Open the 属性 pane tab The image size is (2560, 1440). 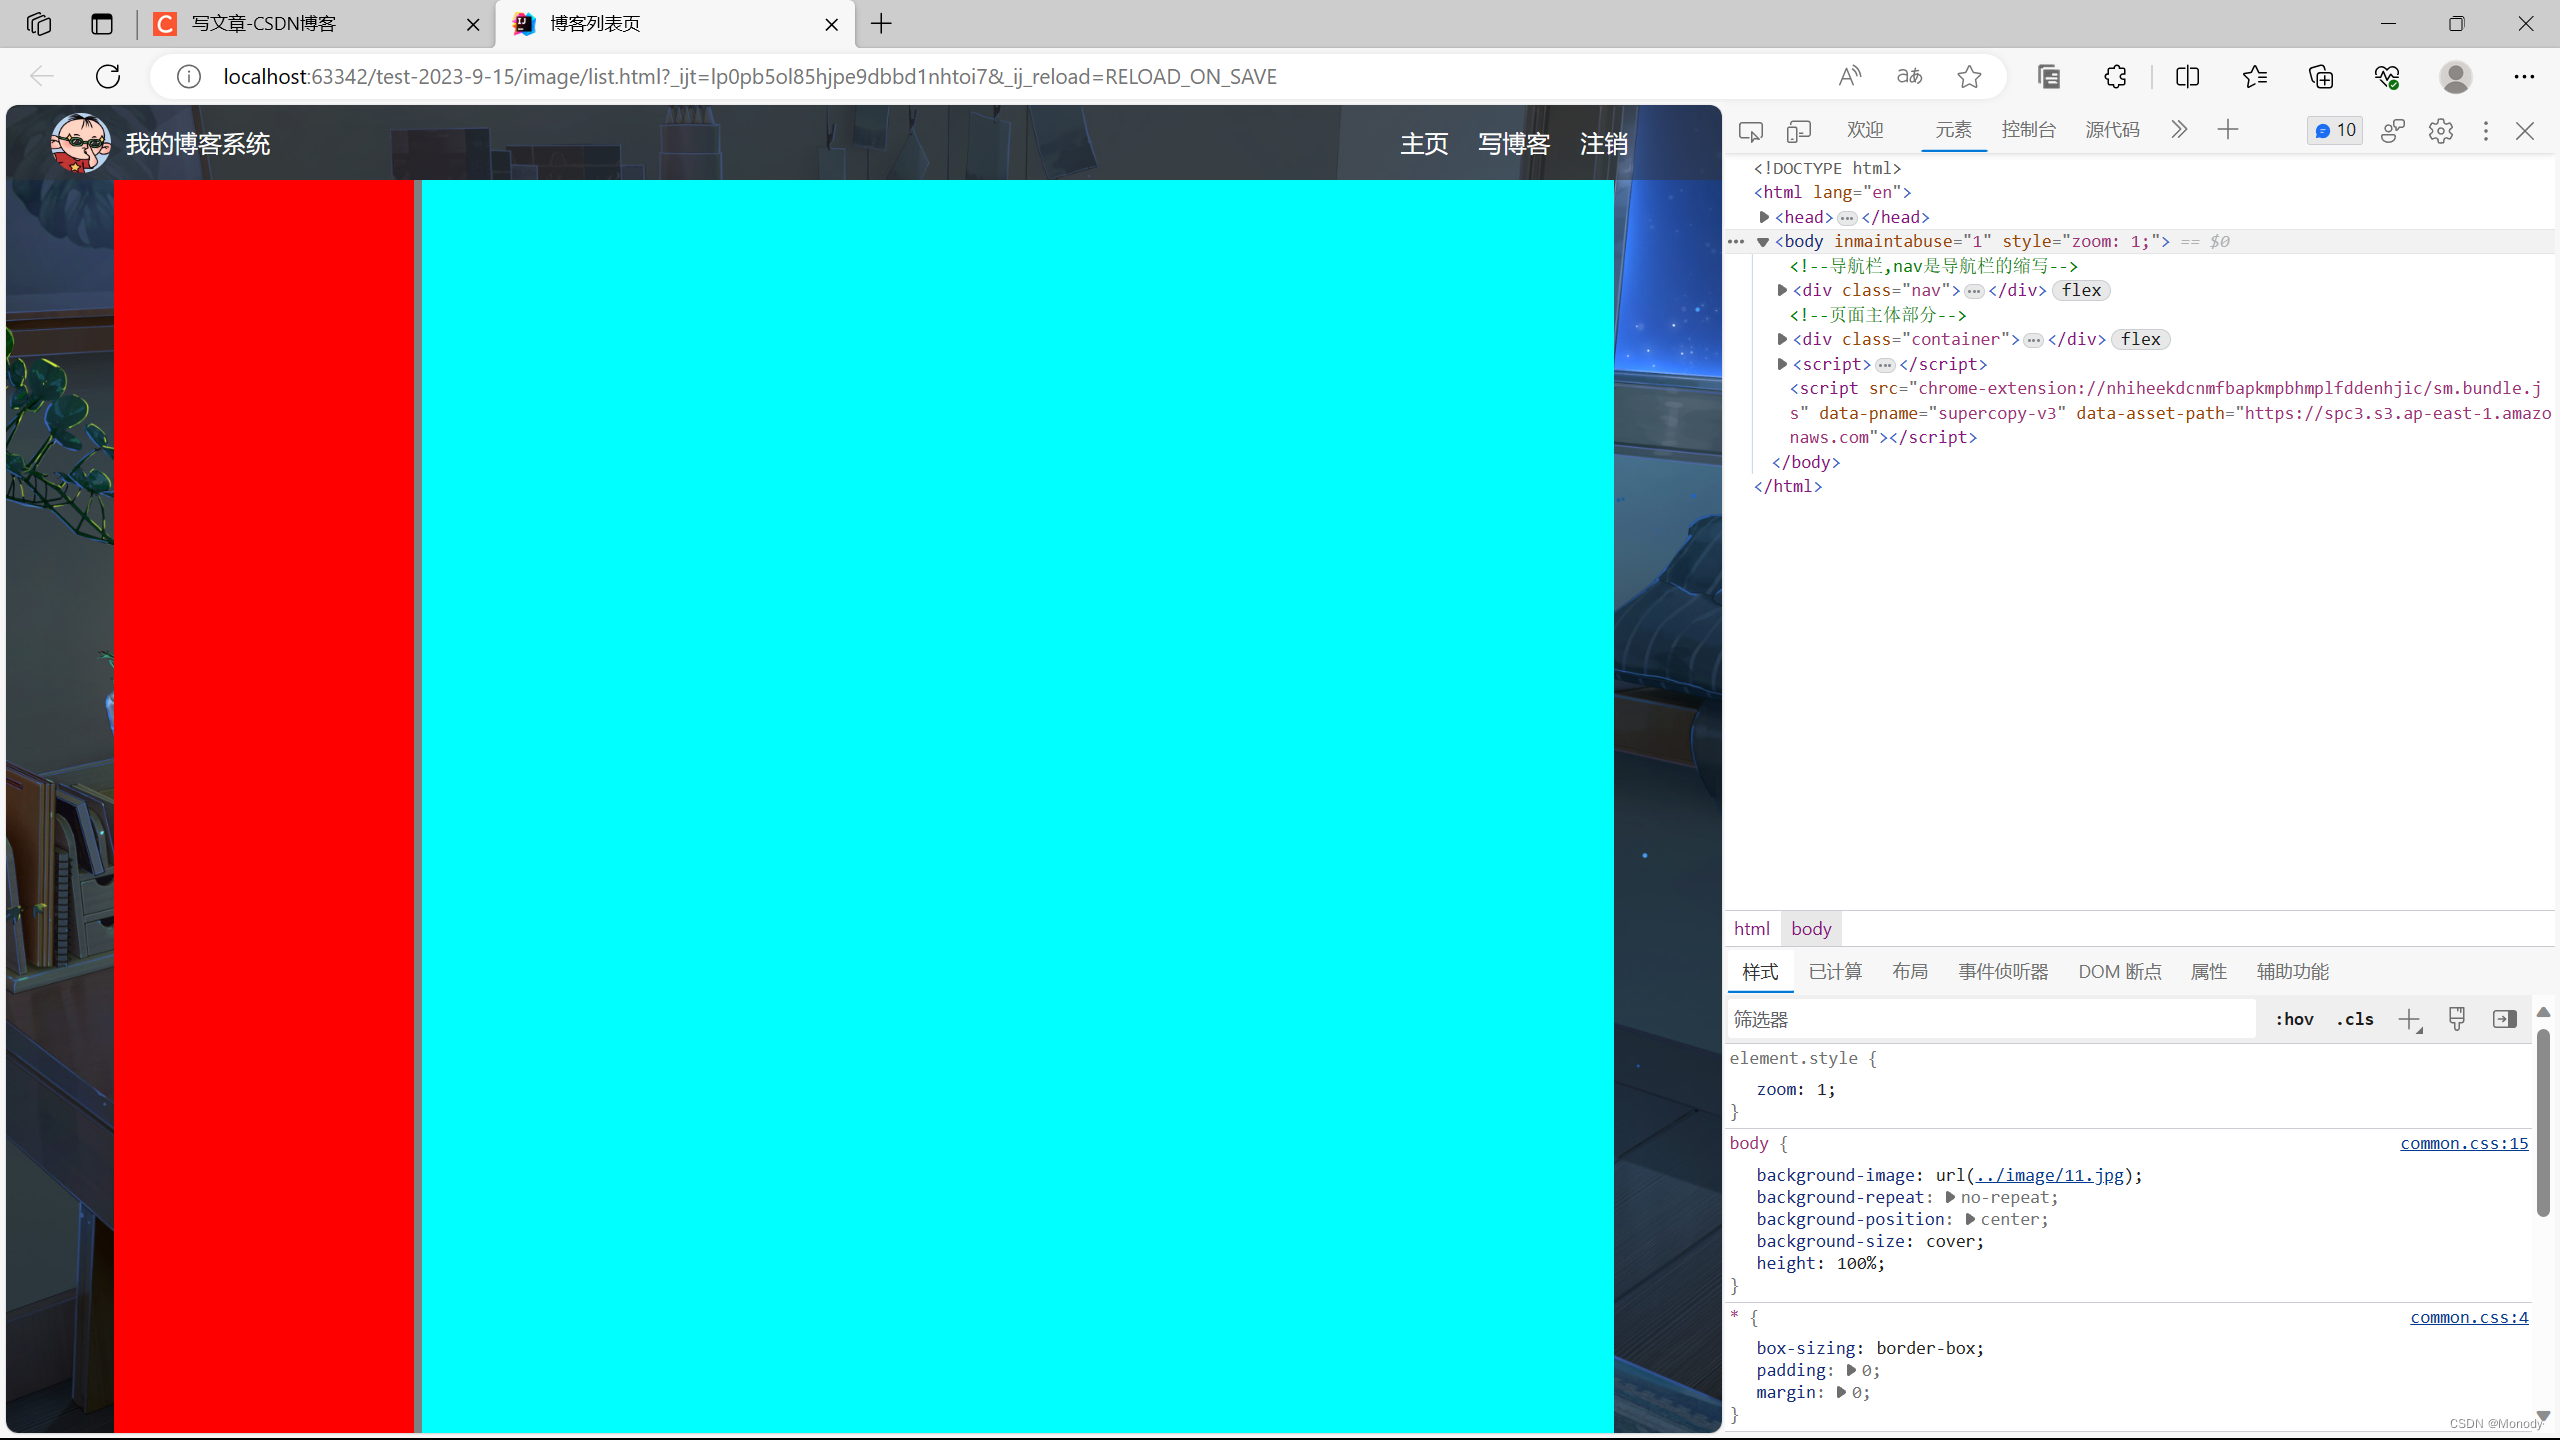pyautogui.click(x=2209, y=972)
